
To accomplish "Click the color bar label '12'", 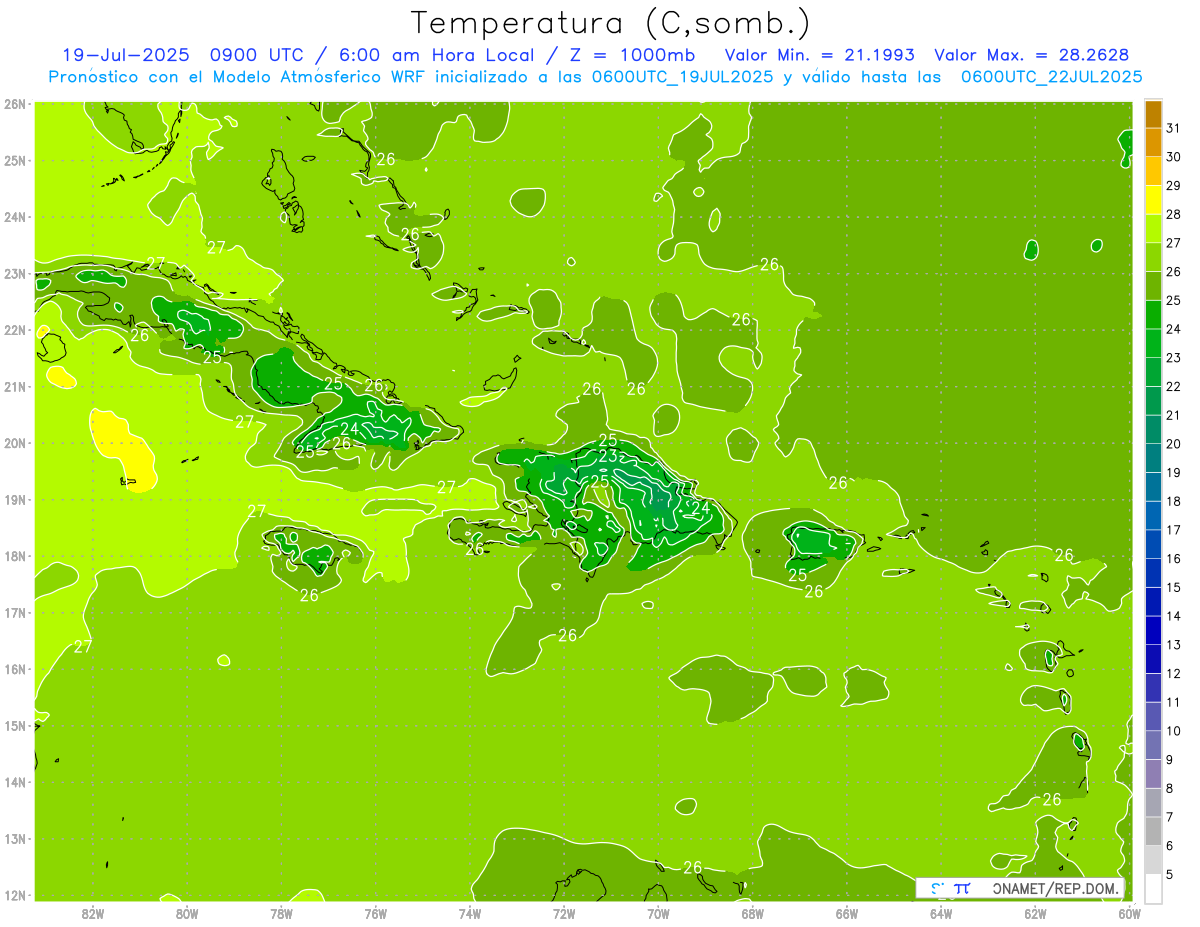I will pos(1173,673).
